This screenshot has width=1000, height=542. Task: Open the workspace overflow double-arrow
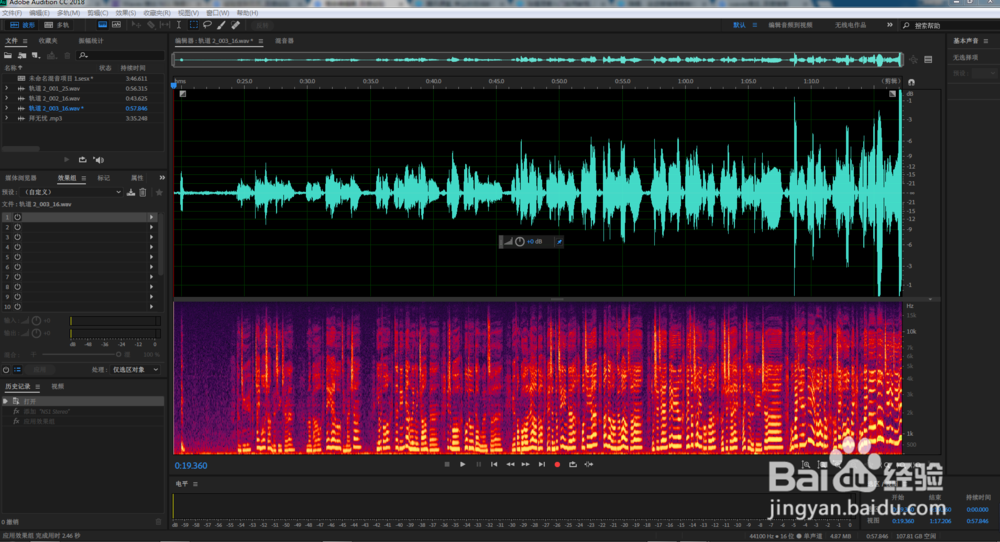[890, 25]
